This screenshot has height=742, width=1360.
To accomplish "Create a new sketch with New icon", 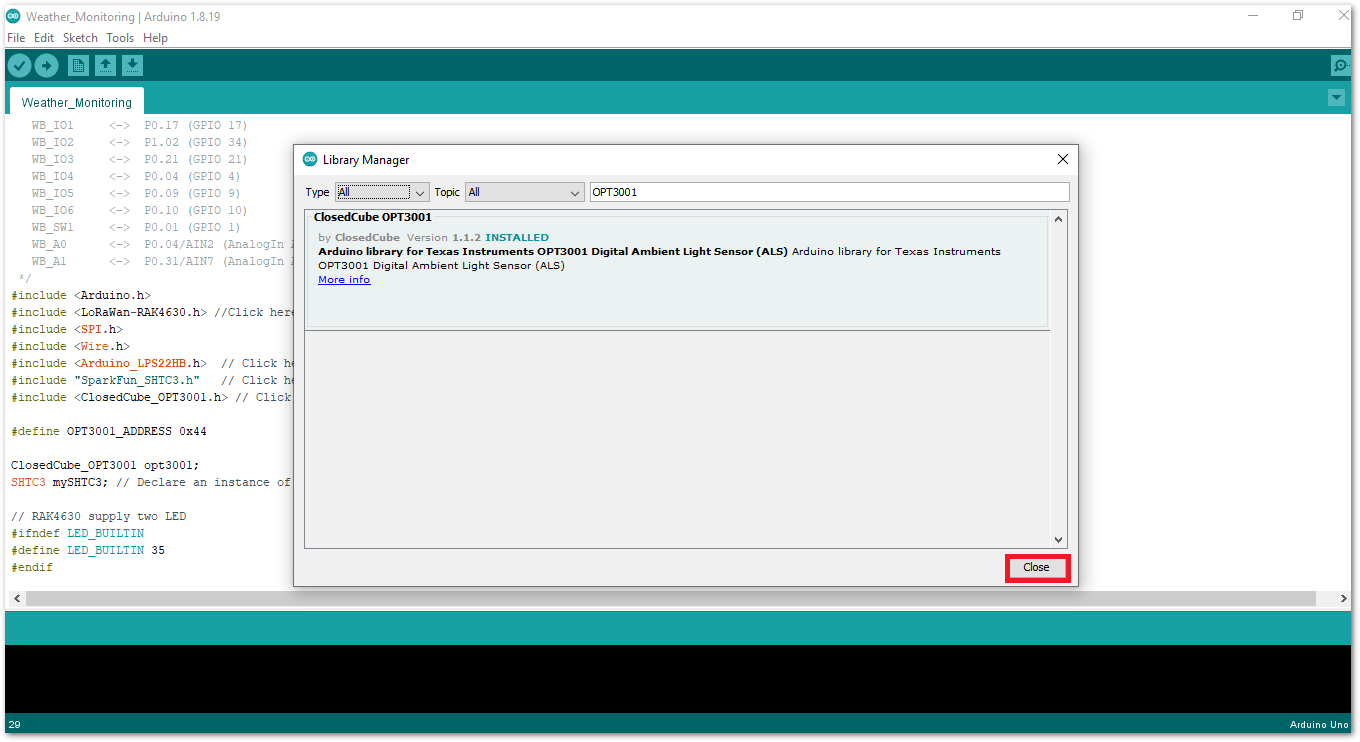I will [x=78, y=66].
